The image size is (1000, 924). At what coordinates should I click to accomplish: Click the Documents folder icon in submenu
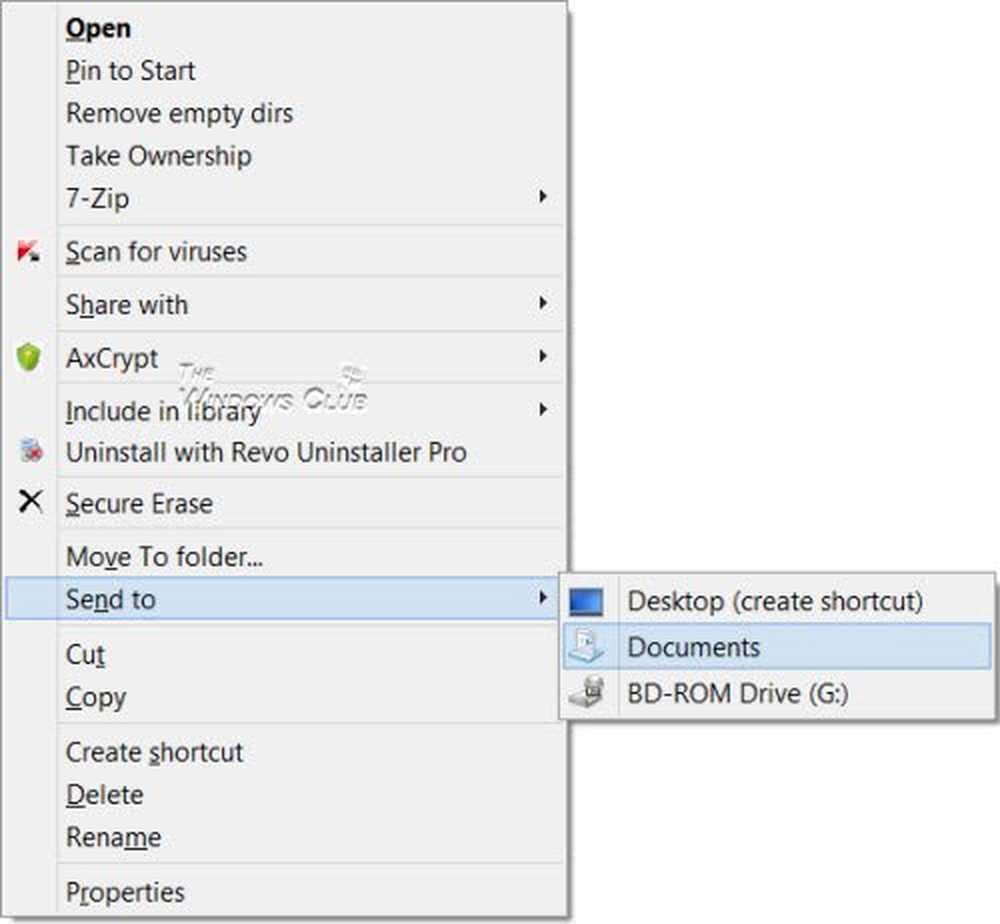point(587,648)
